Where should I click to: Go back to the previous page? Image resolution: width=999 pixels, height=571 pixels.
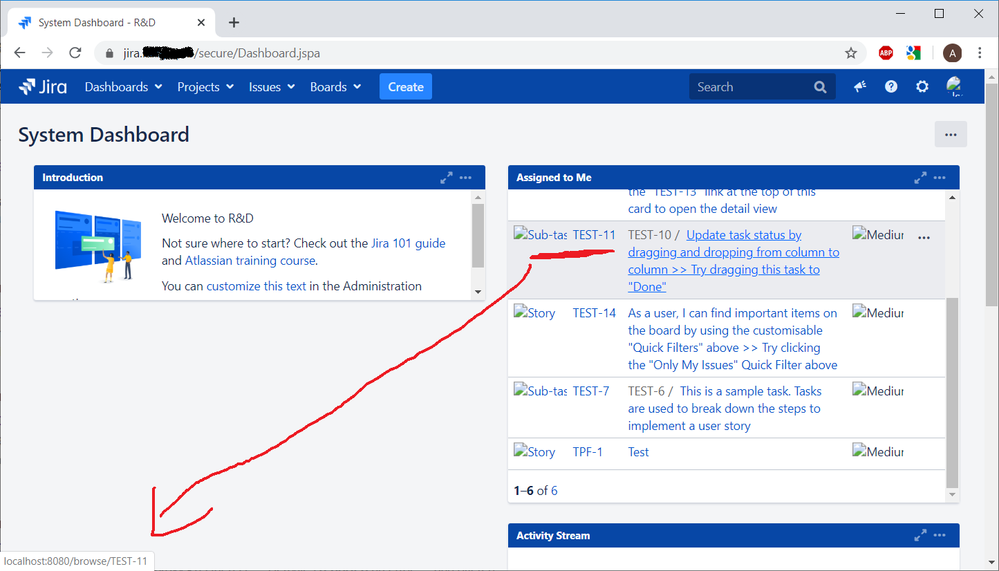(x=20, y=53)
